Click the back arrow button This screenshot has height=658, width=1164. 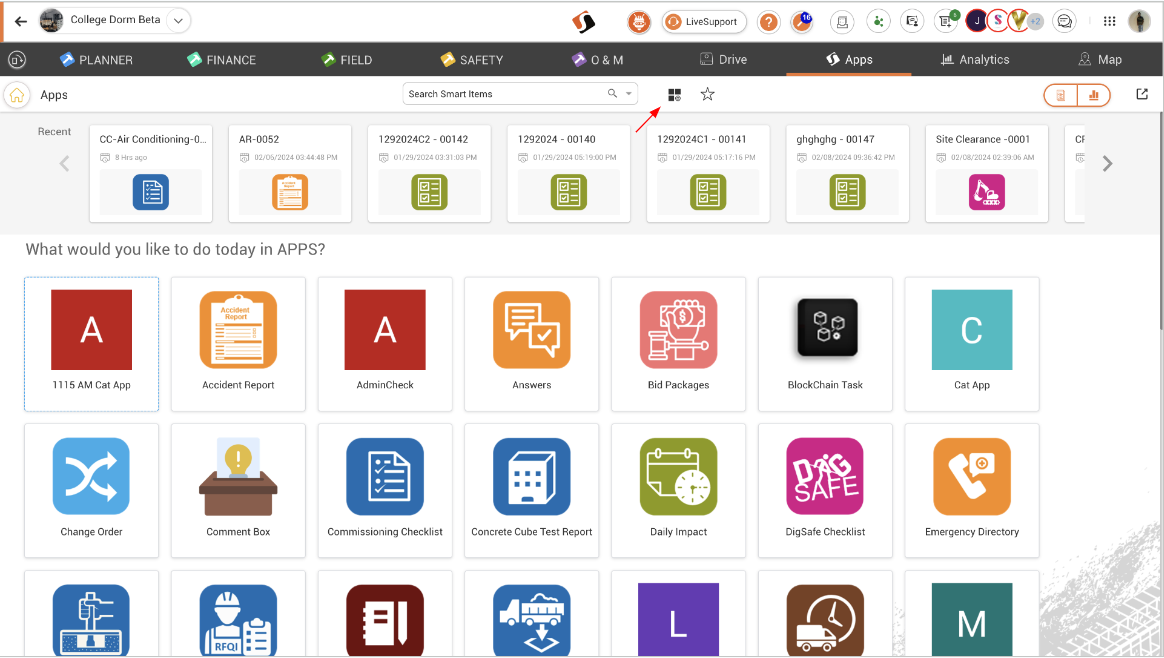(21, 21)
